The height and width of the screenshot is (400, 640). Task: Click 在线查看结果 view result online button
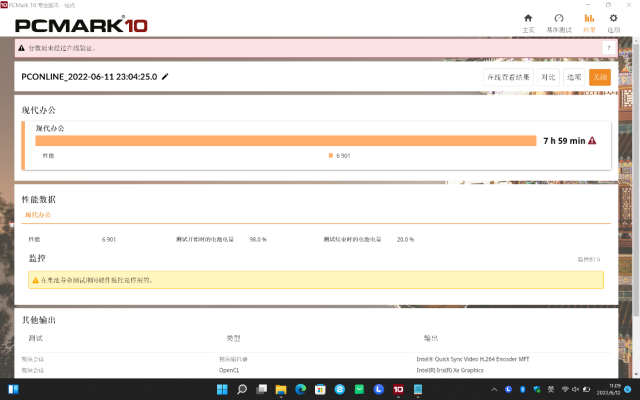508,77
